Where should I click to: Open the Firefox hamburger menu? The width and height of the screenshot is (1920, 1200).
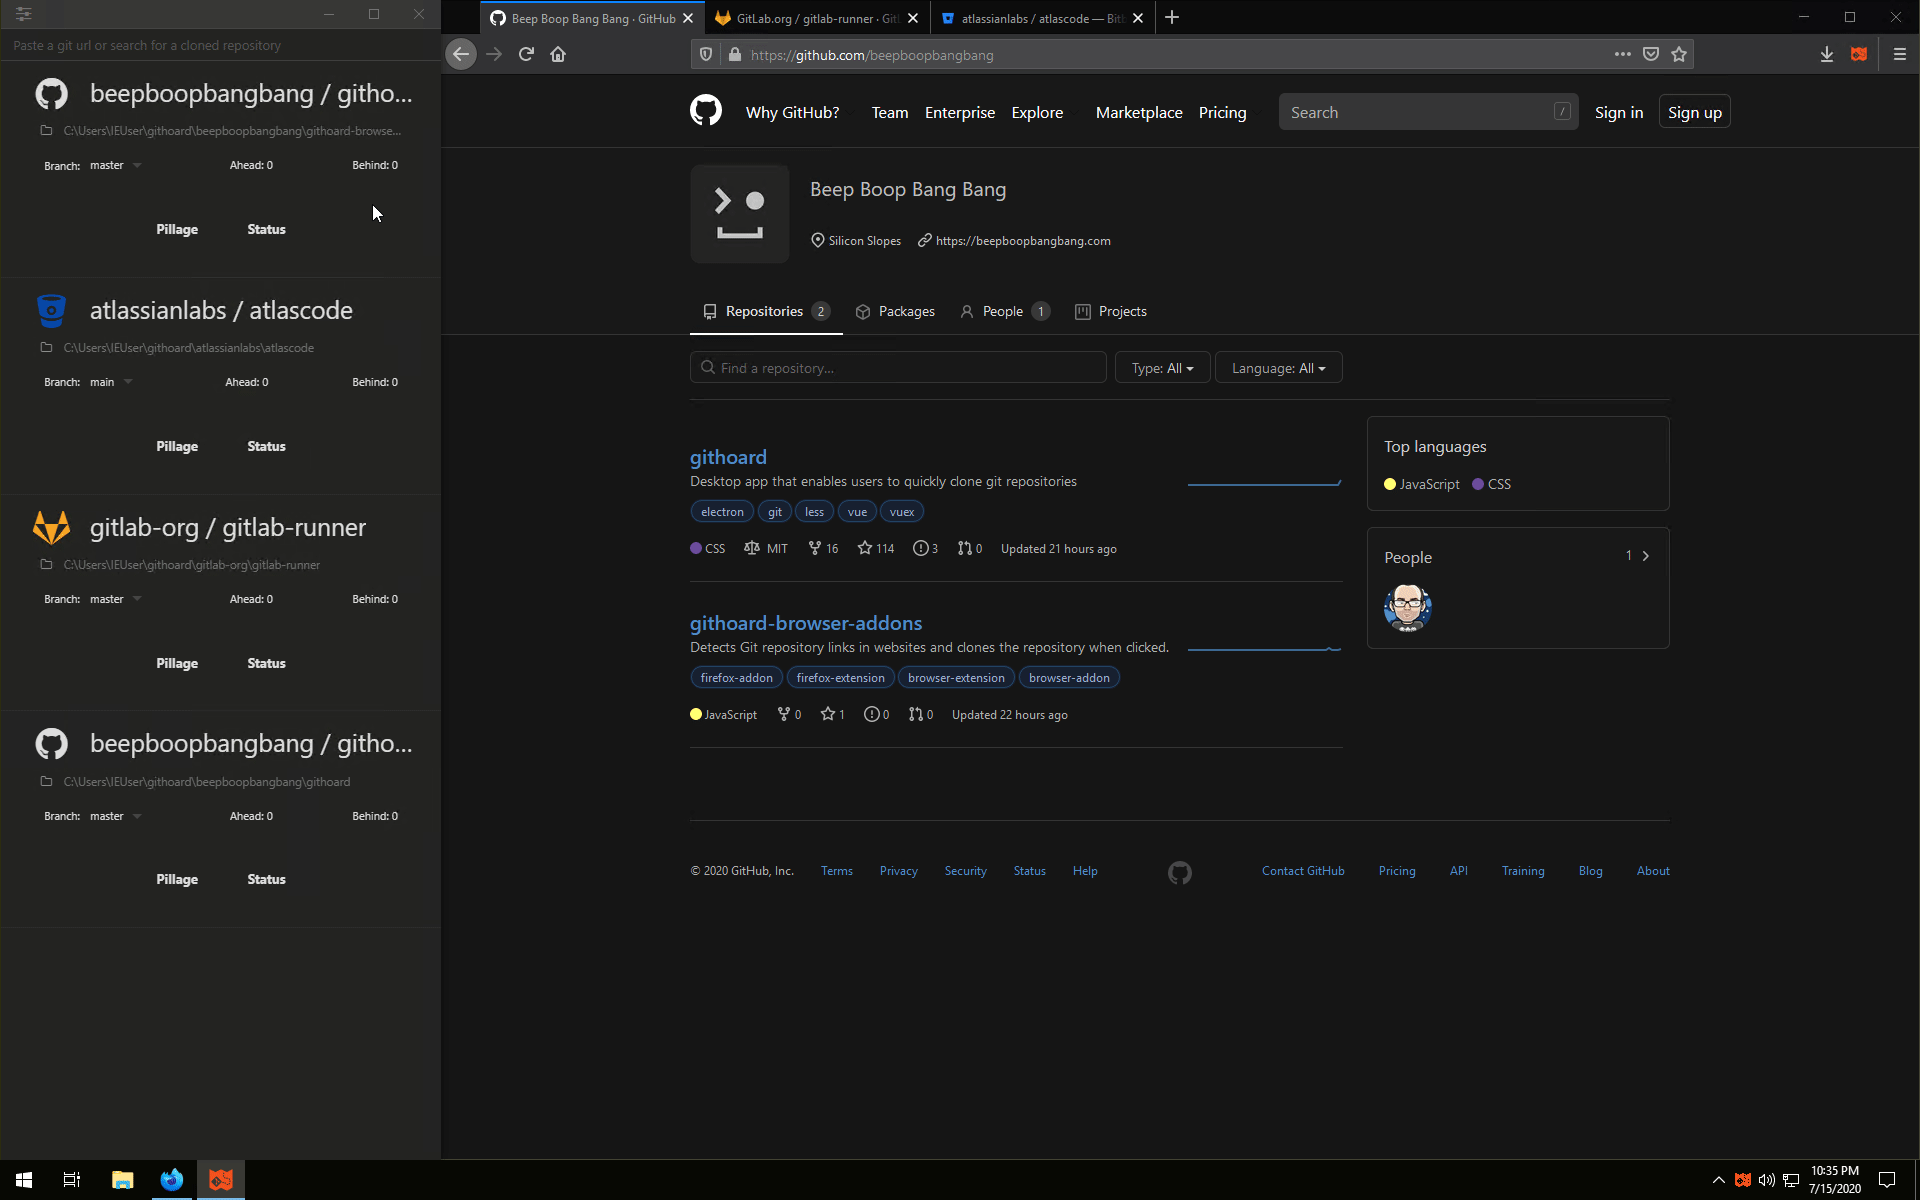point(1900,54)
